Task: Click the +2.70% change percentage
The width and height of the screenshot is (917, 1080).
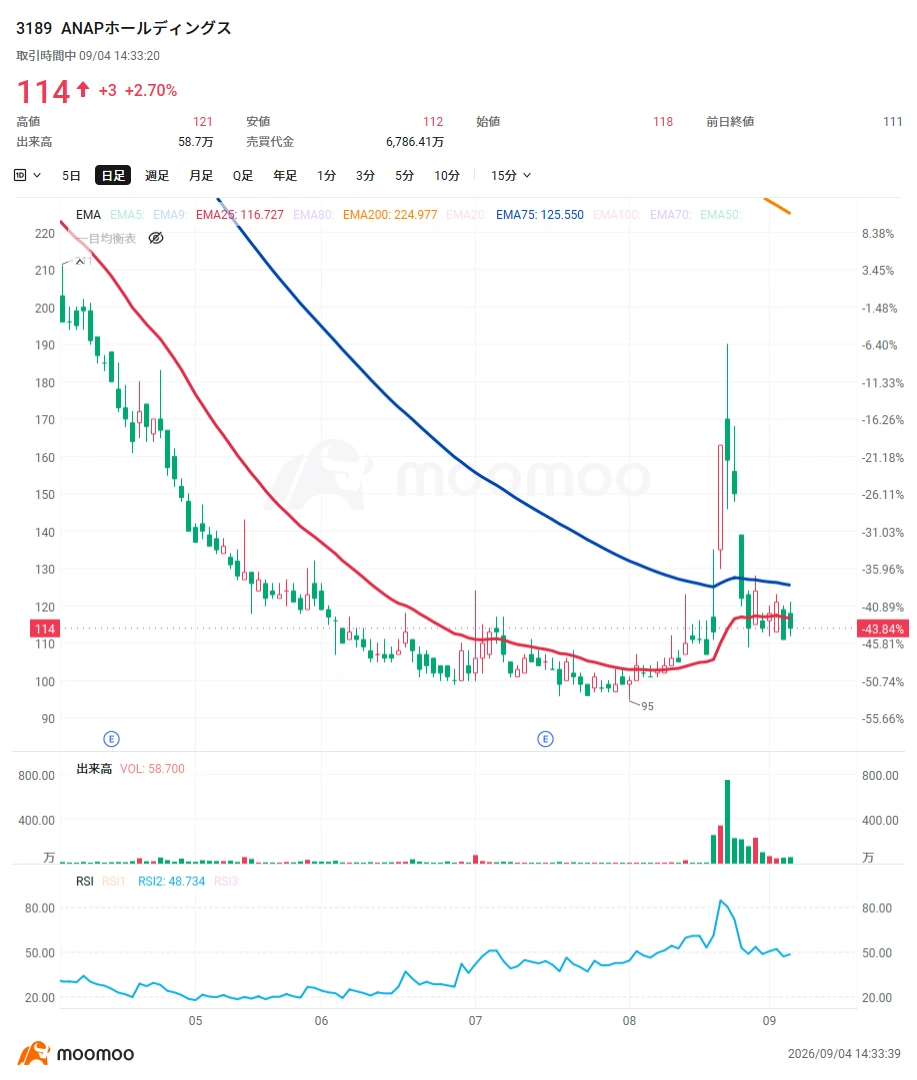Action: 151,91
